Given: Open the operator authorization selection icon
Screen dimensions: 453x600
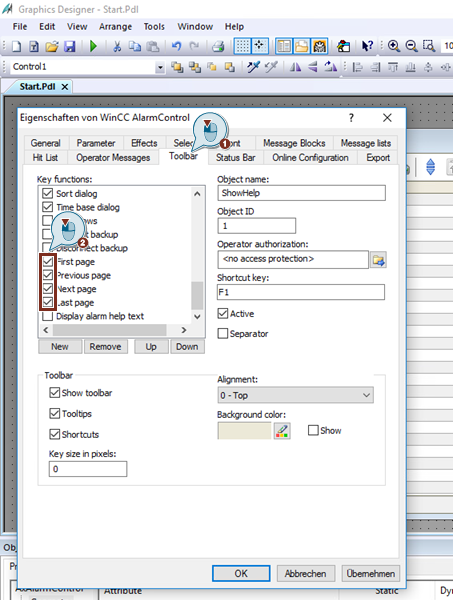Looking at the screenshot, I should pyautogui.click(x=378, y=260).
